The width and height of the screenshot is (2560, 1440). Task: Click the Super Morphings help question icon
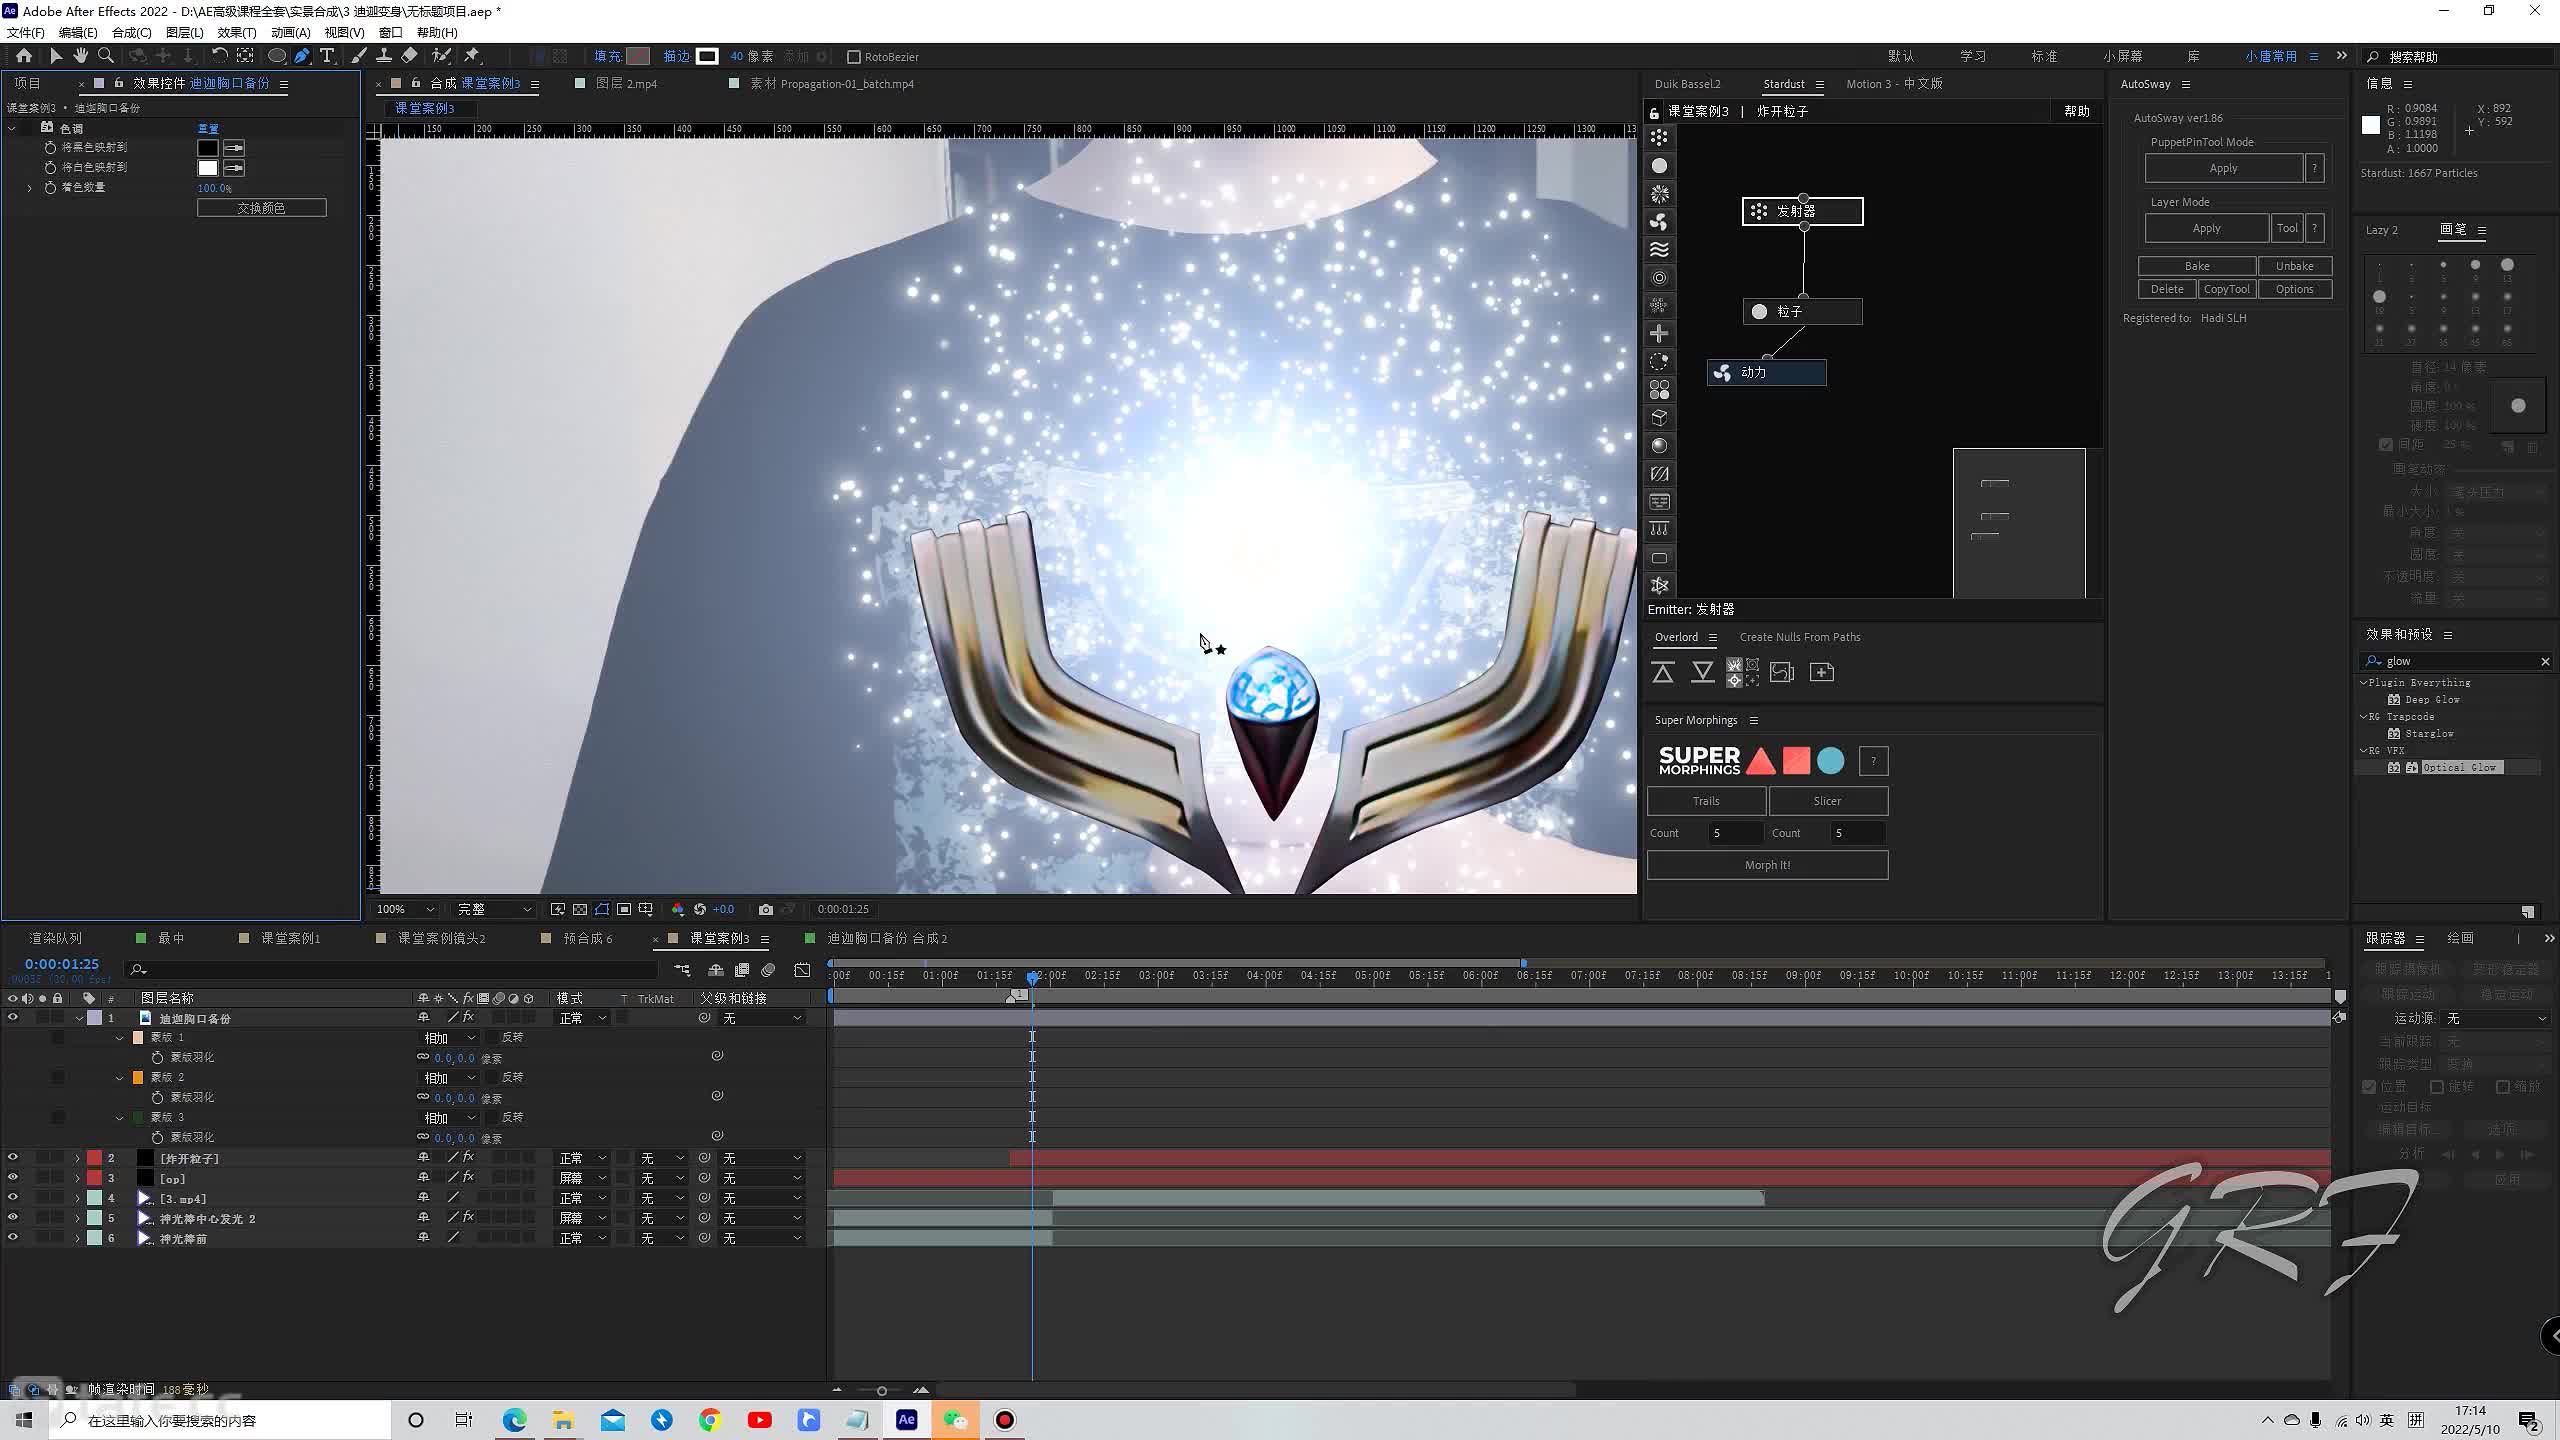pos(1873,762)
